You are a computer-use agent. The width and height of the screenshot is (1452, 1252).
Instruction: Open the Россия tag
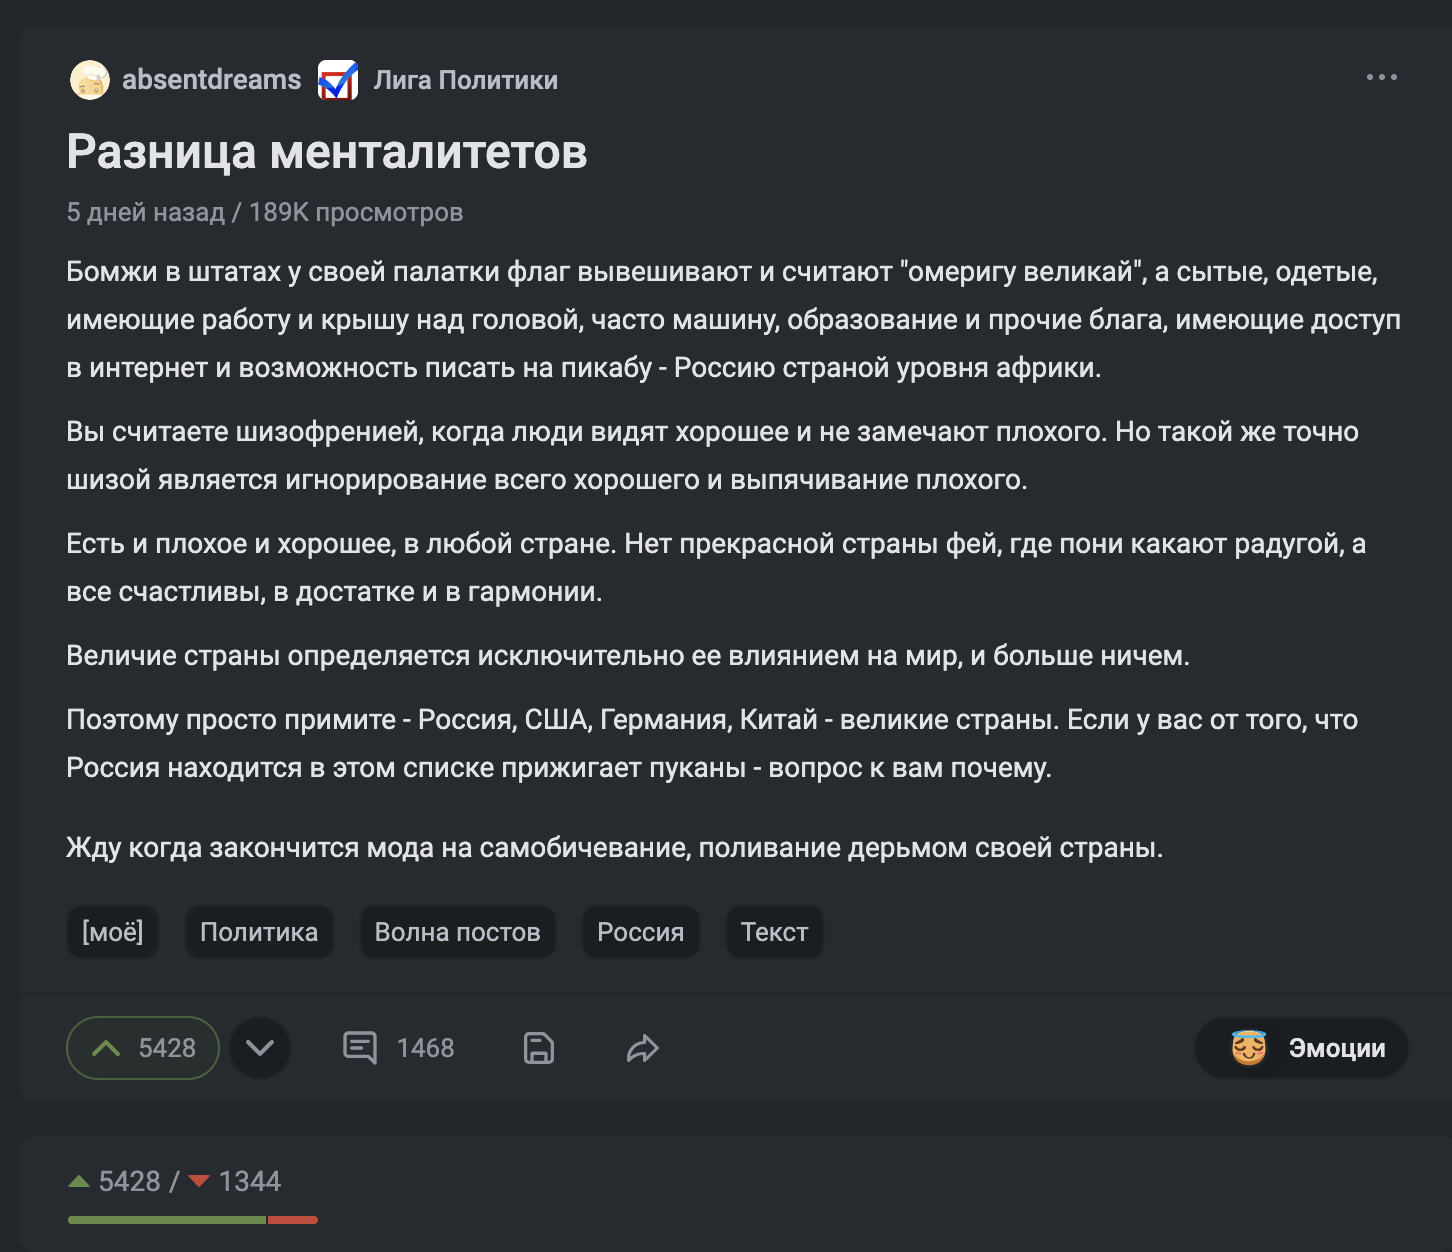[x=640, y=932]
